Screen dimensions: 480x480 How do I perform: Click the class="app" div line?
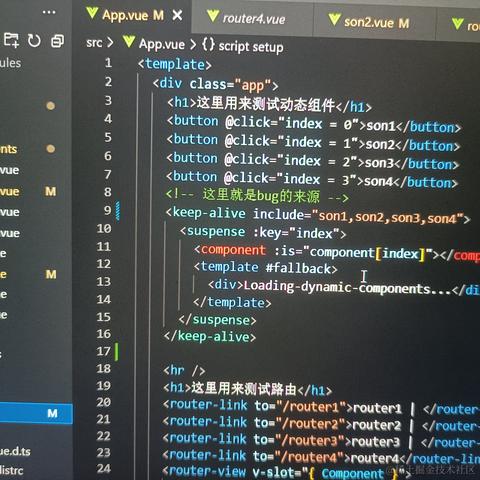215,84
